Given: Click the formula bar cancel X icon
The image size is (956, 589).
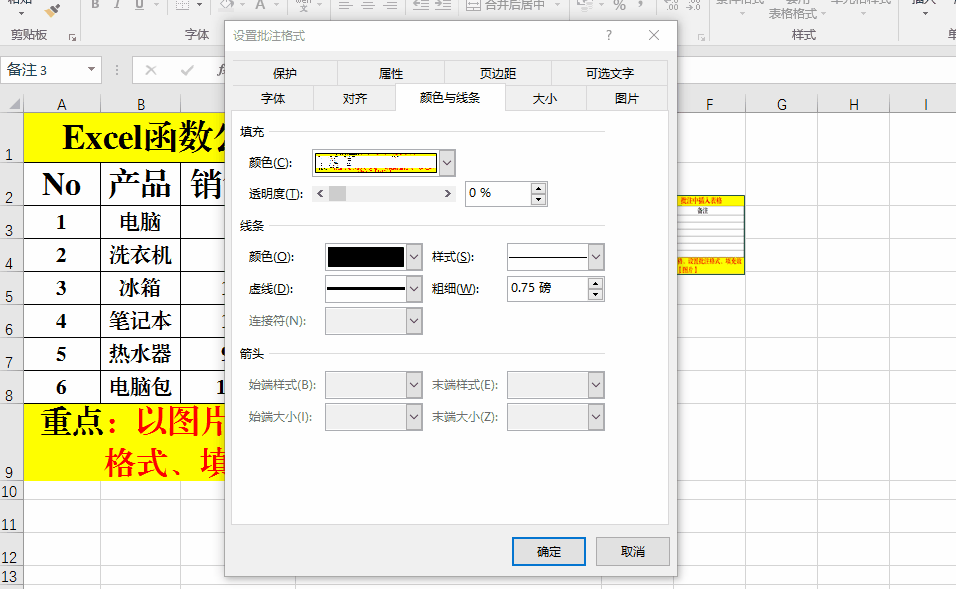Looking at the screenshot, I should (151, 70).
